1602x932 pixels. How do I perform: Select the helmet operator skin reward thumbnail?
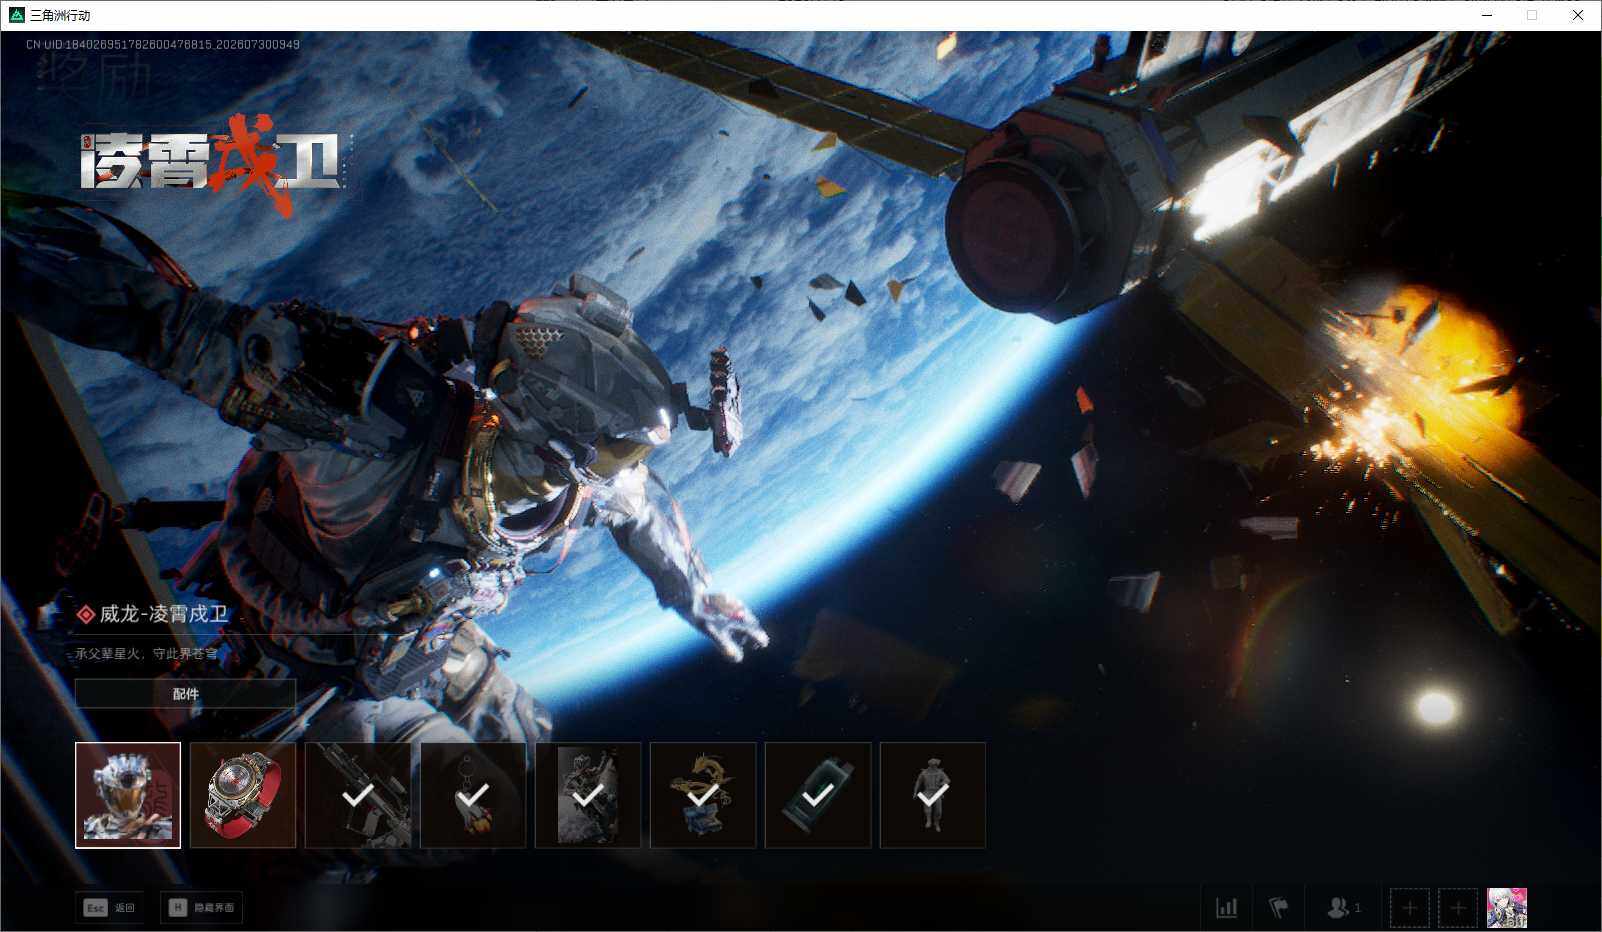tap(128, 795)
